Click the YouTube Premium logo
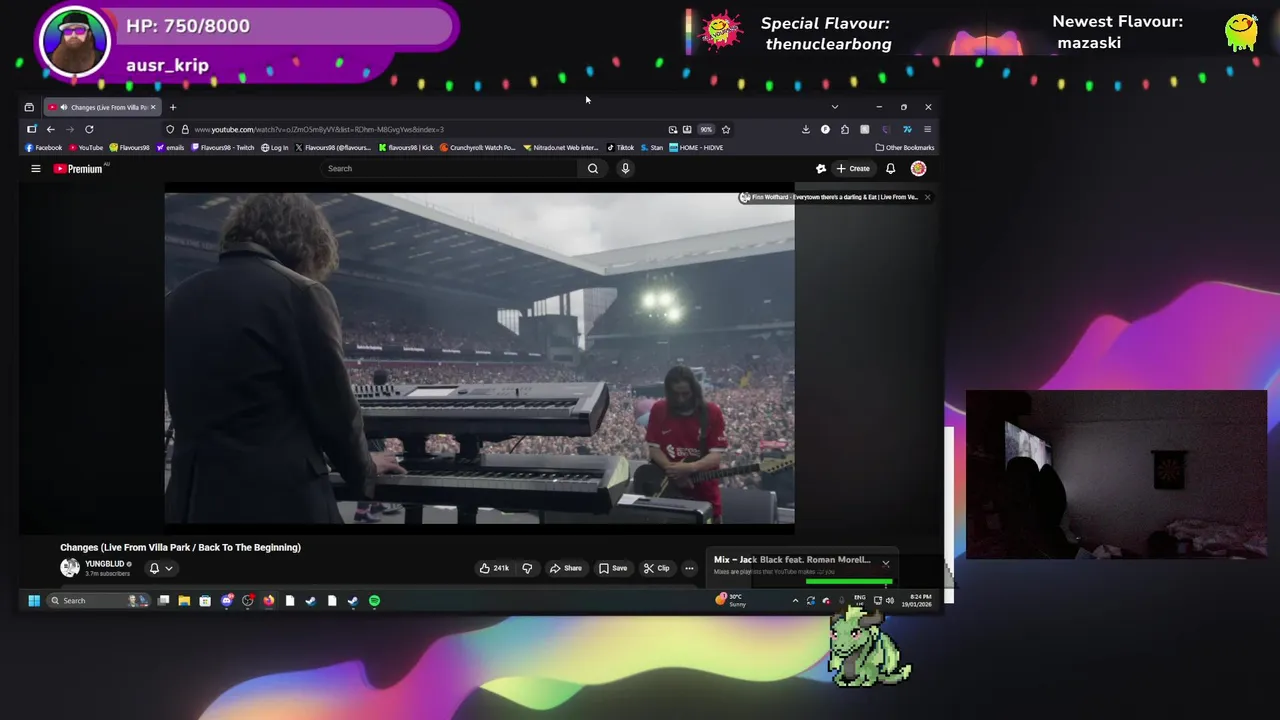Screen dimensions: 1280x720 pyautogui.click(x=78, y=169)
